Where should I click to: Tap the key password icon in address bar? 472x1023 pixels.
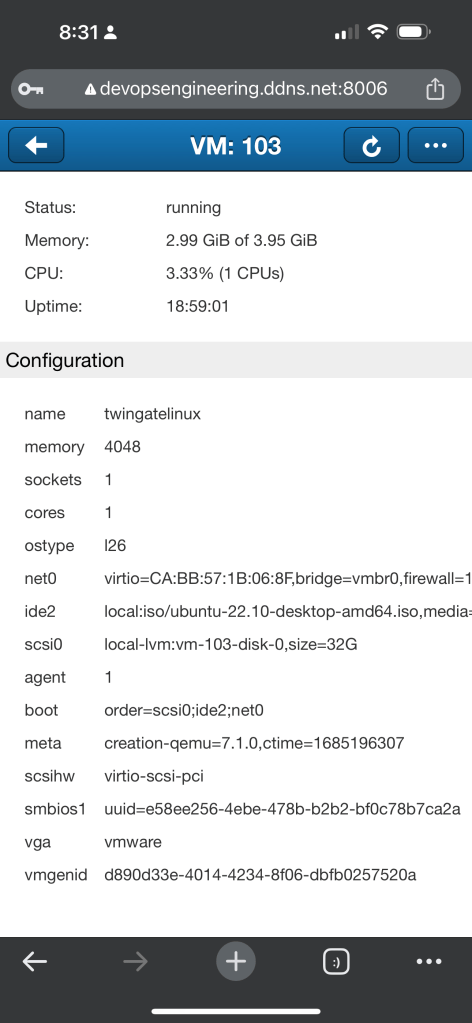point(30,89)
